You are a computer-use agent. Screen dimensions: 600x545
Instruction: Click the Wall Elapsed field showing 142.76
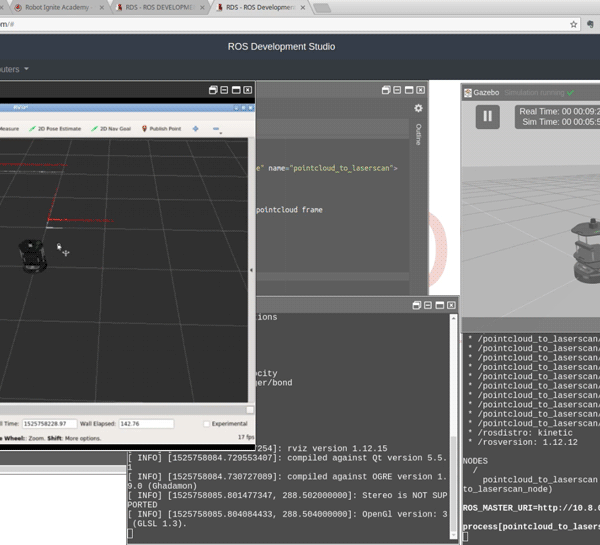click(146, 424)
